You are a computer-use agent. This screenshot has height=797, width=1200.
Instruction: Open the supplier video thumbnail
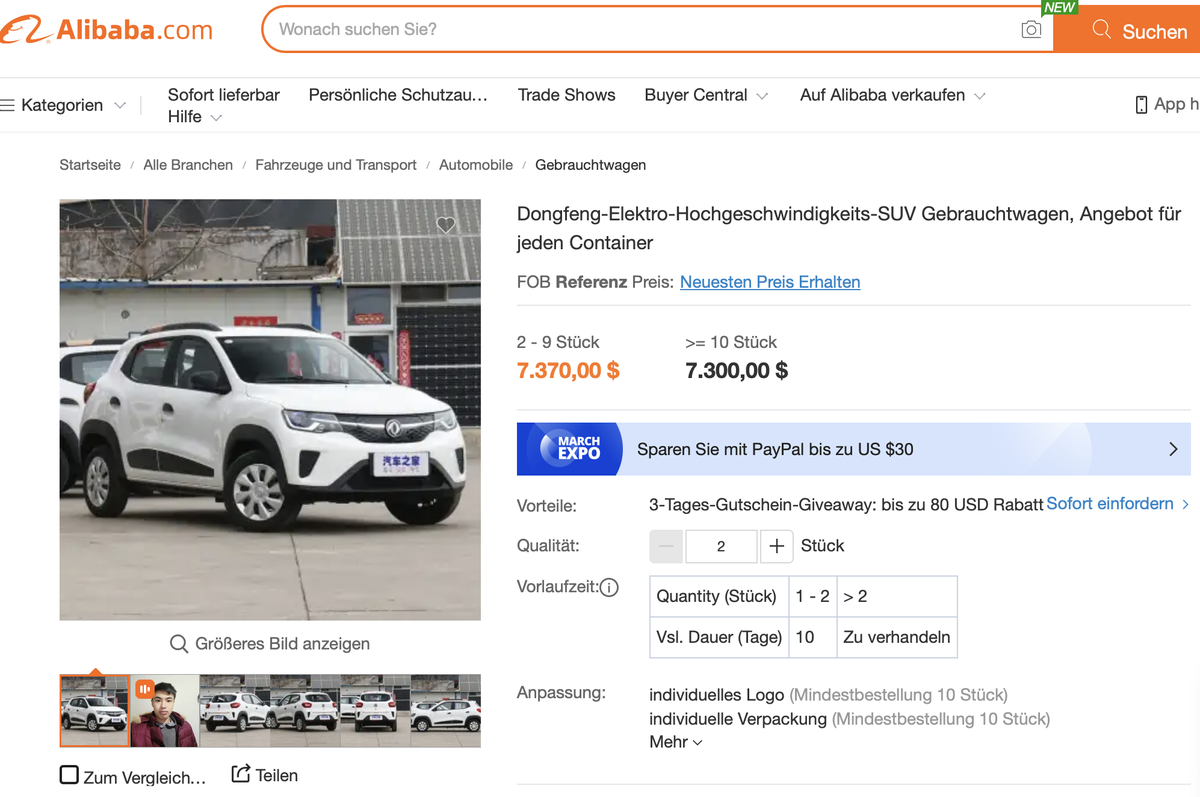[x=165, y=711]
